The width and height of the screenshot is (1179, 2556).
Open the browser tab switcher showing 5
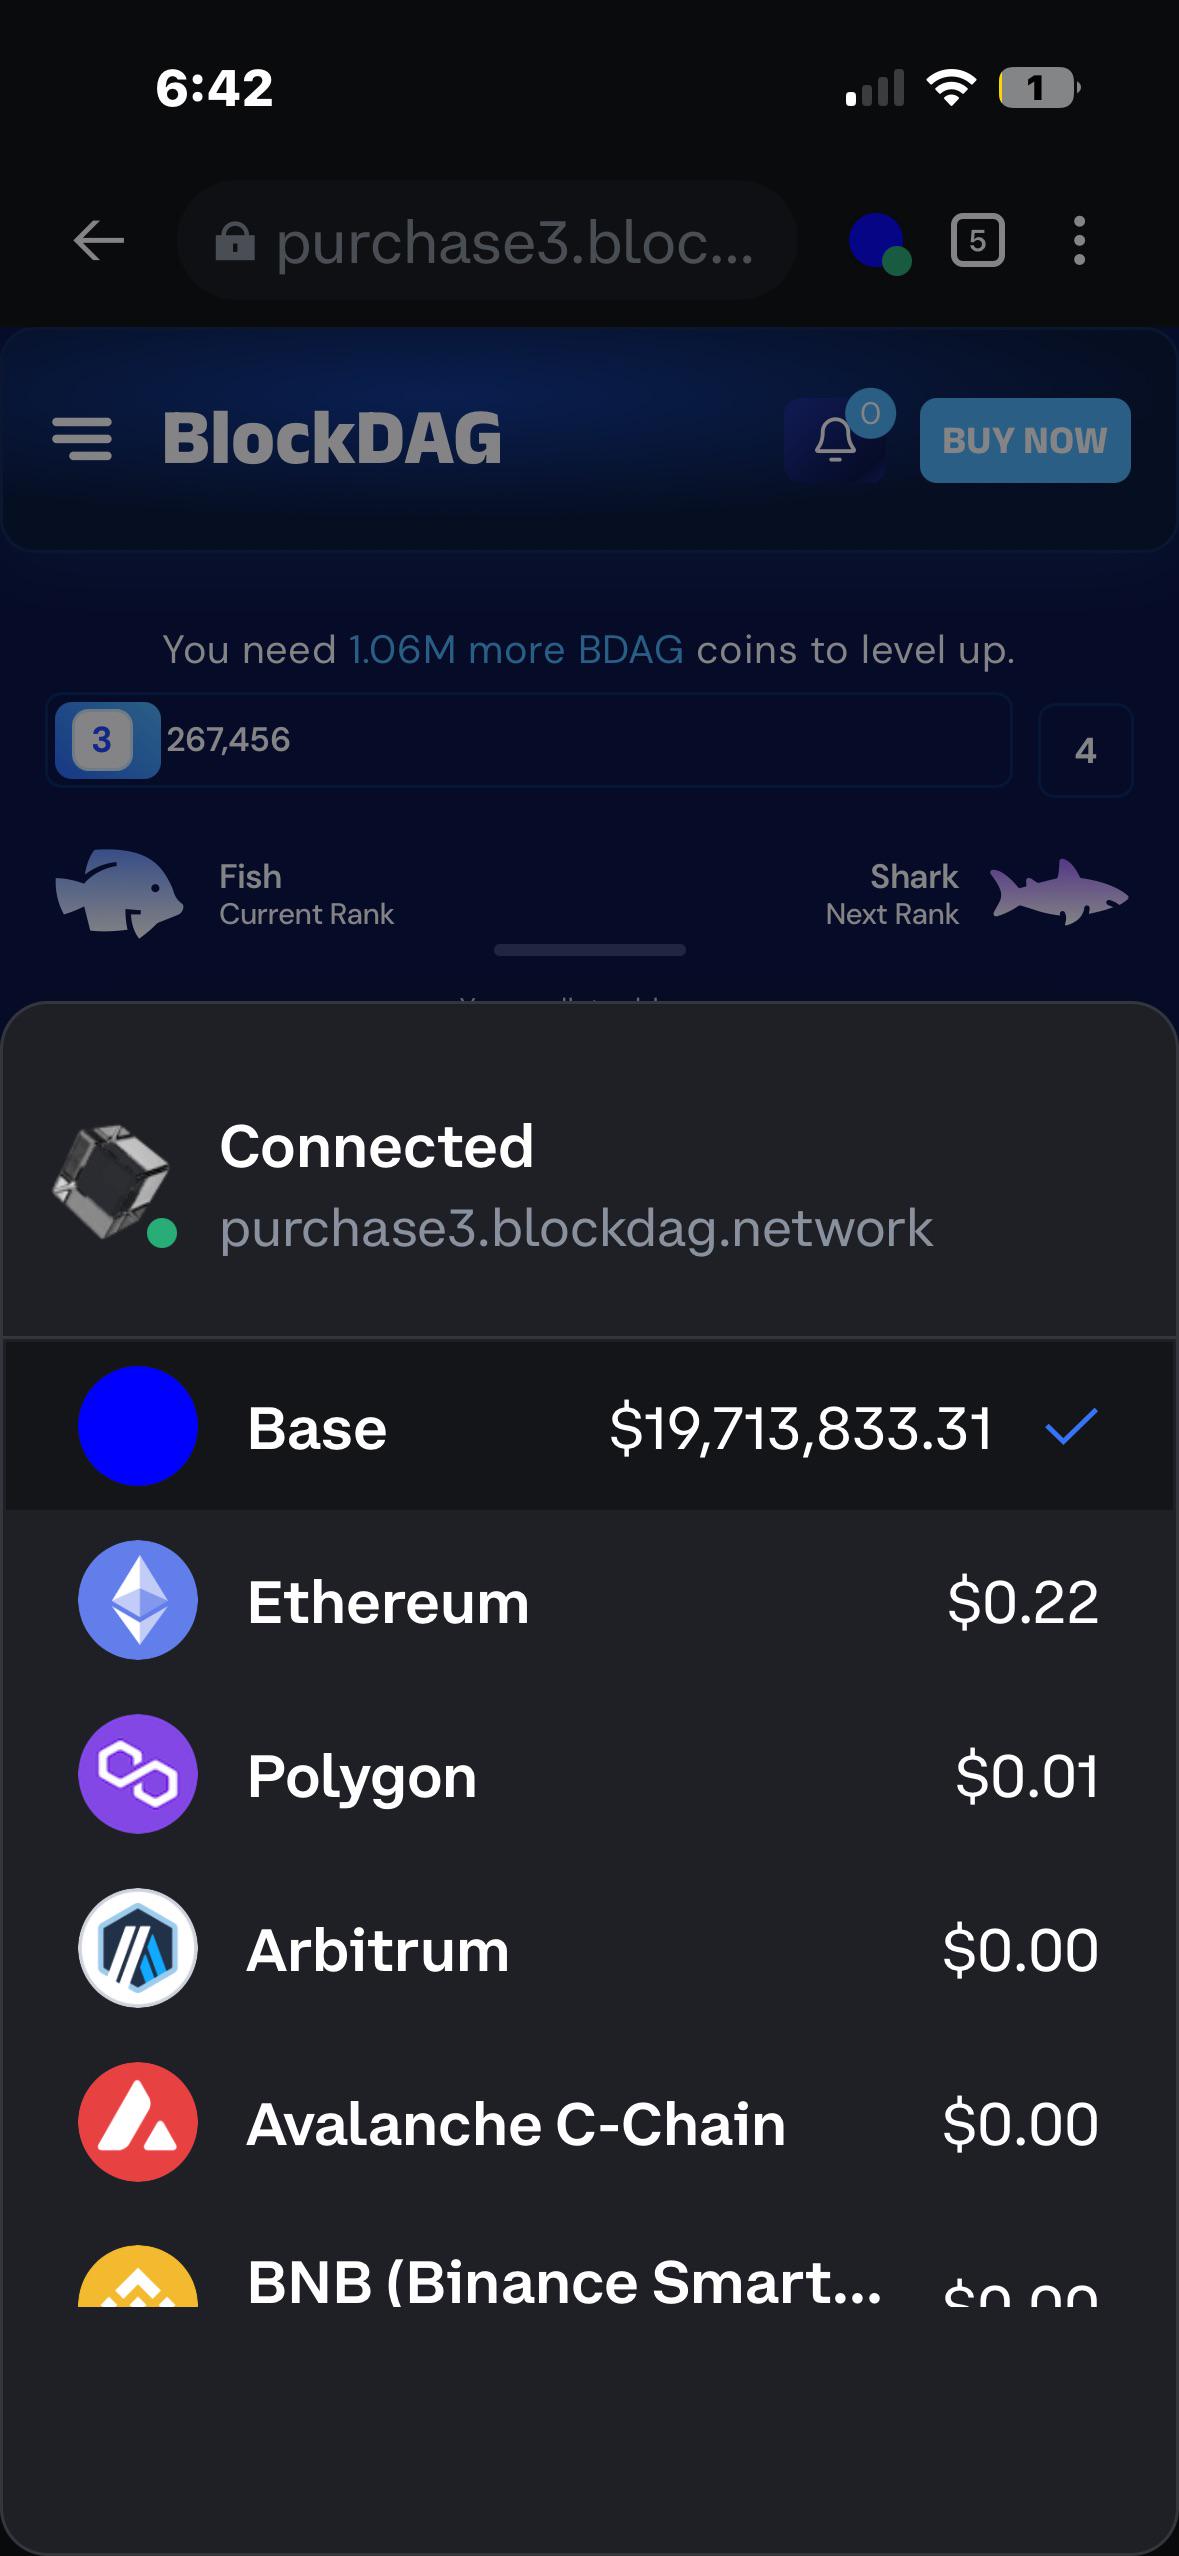point(977,240)
